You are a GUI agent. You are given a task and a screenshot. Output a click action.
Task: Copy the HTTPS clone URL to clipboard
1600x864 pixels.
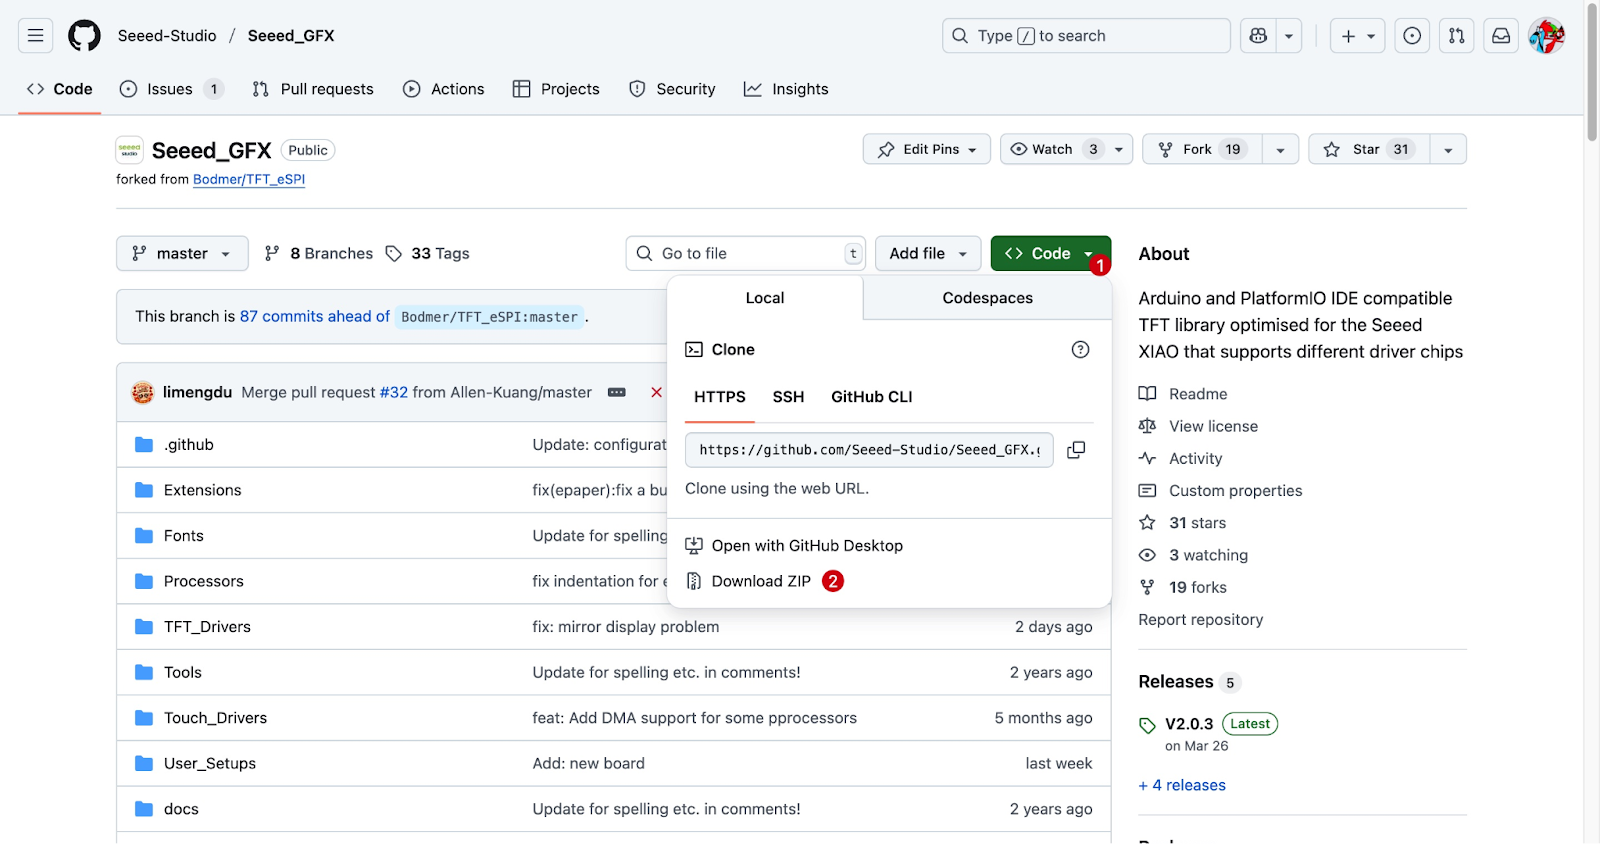1076,450
